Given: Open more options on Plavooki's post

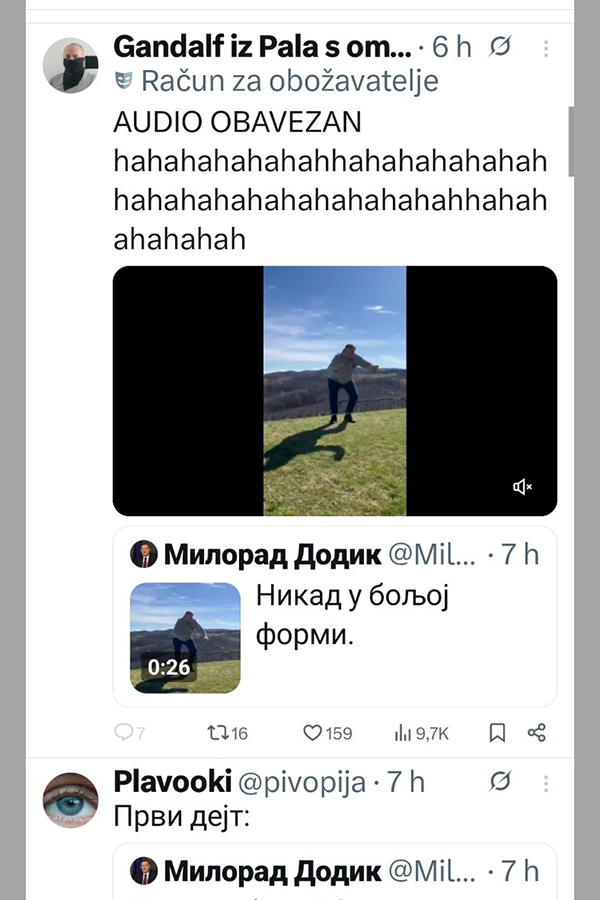Looking at the screenshot, I should pyautogui.click(x=545, y=781).
